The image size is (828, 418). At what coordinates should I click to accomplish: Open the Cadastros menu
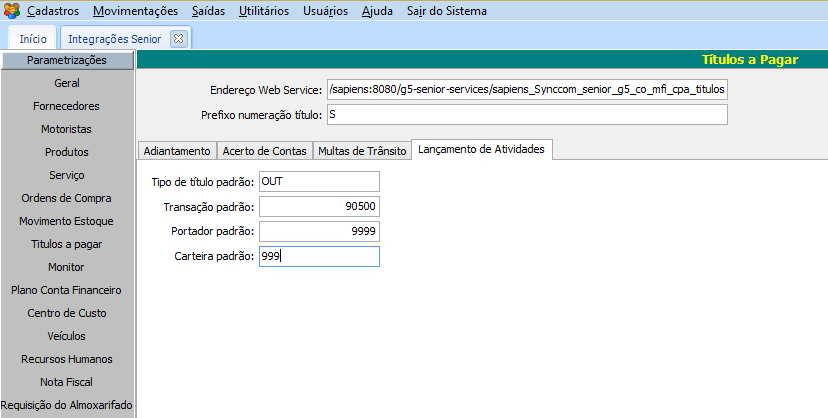coord(53,11)
